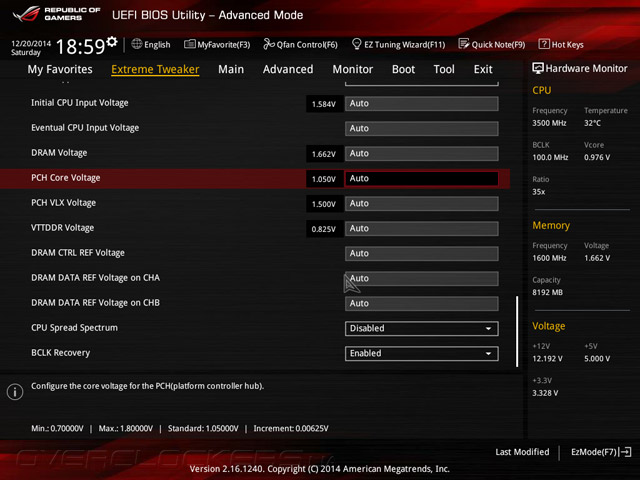Switch to the Tool tab
This screenshot has height=480, width=640.
(x=444, y=69)
